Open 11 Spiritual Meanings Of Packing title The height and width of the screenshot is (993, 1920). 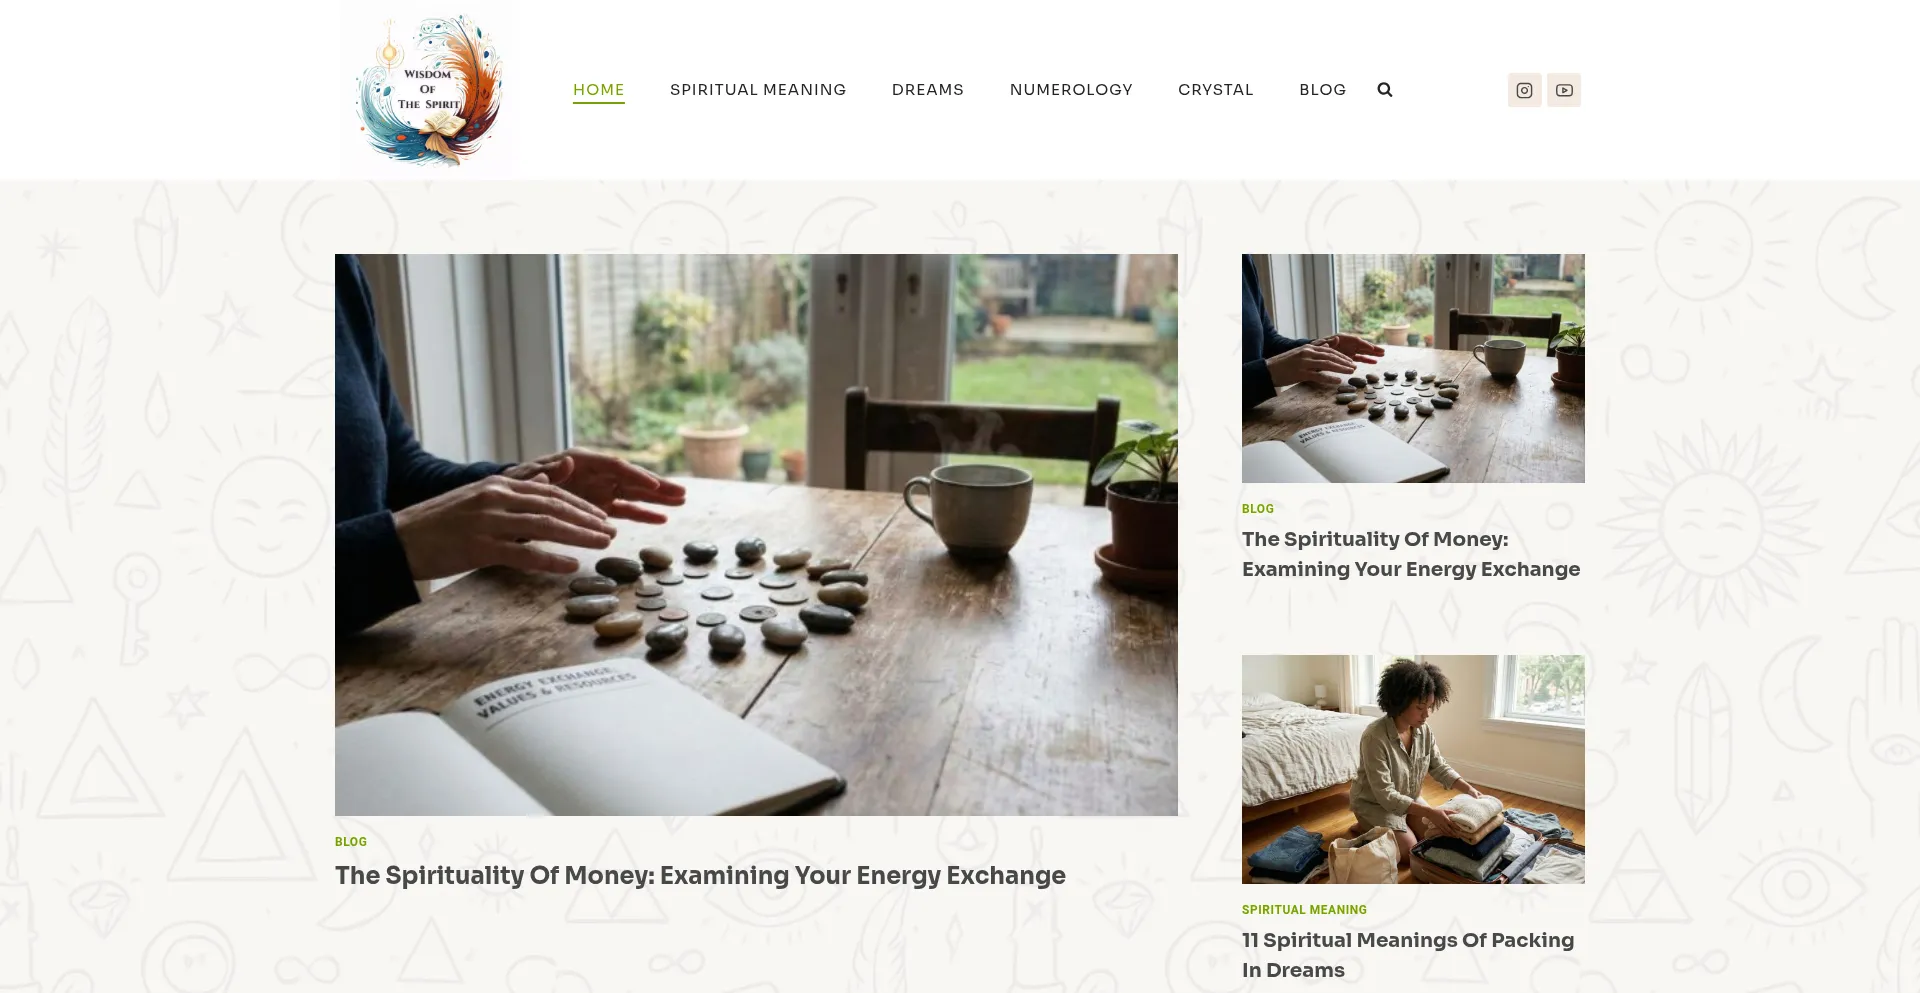tap(1408, 955)
